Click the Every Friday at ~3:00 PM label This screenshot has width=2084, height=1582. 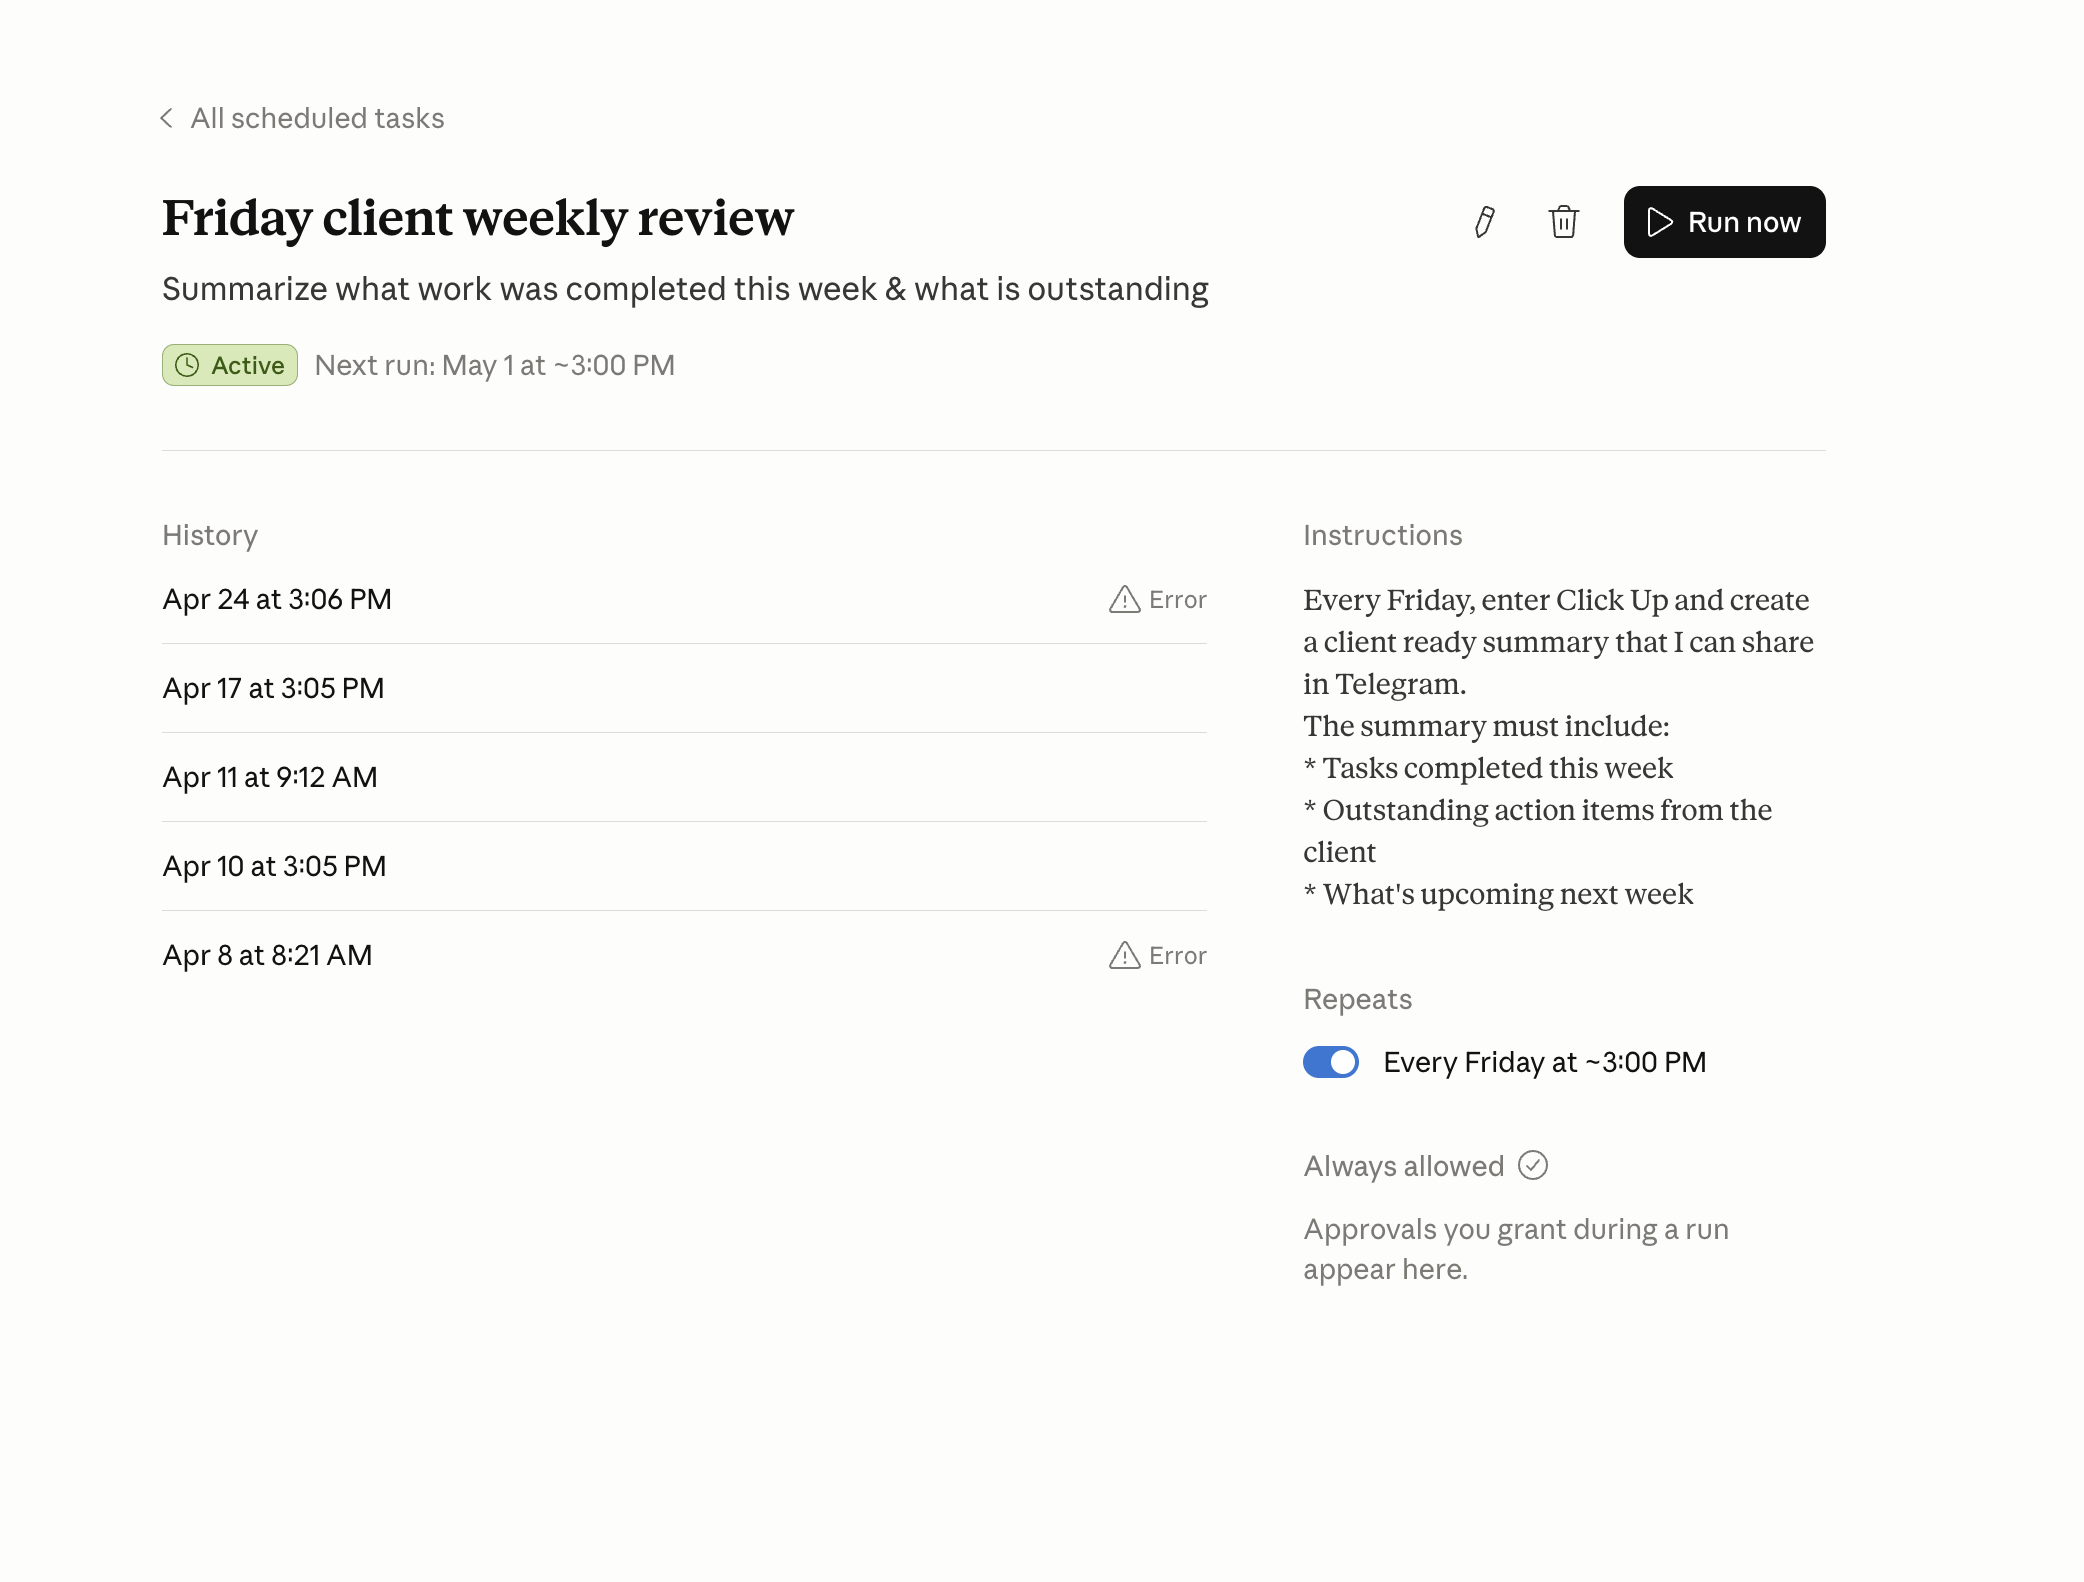coord(1544,1062)
